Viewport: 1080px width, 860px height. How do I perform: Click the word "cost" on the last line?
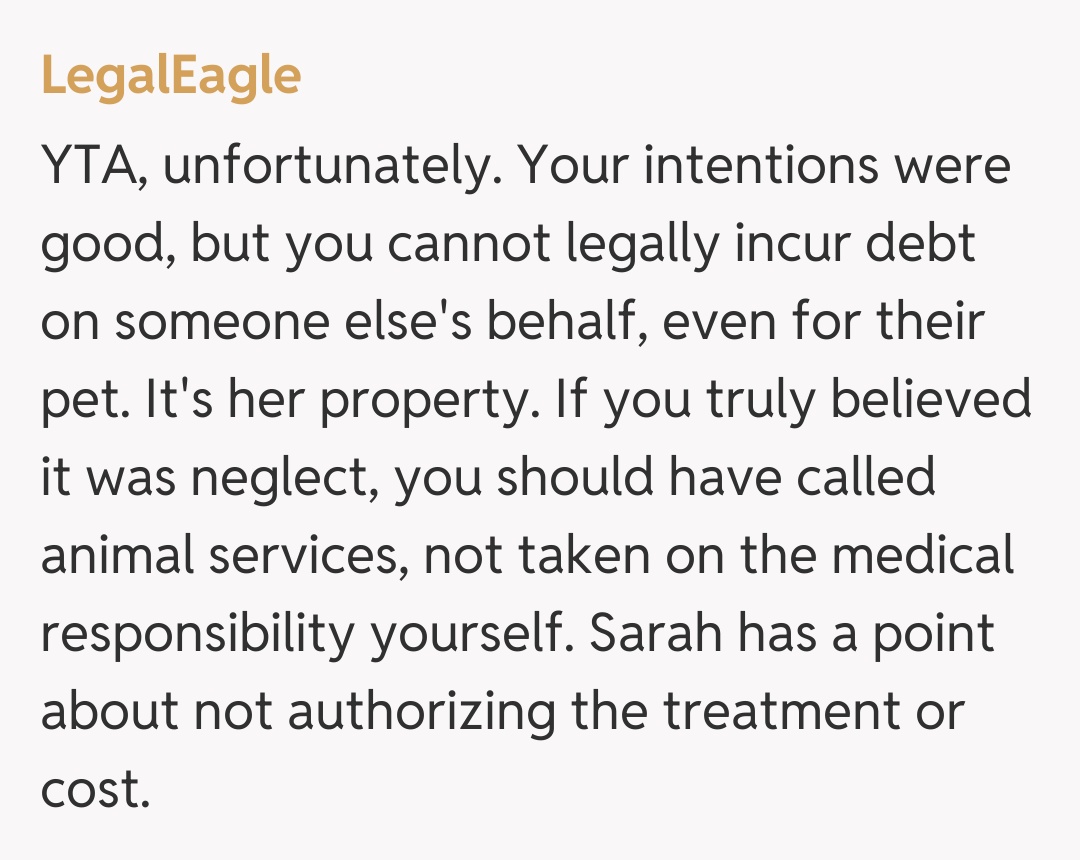(94, 790)
